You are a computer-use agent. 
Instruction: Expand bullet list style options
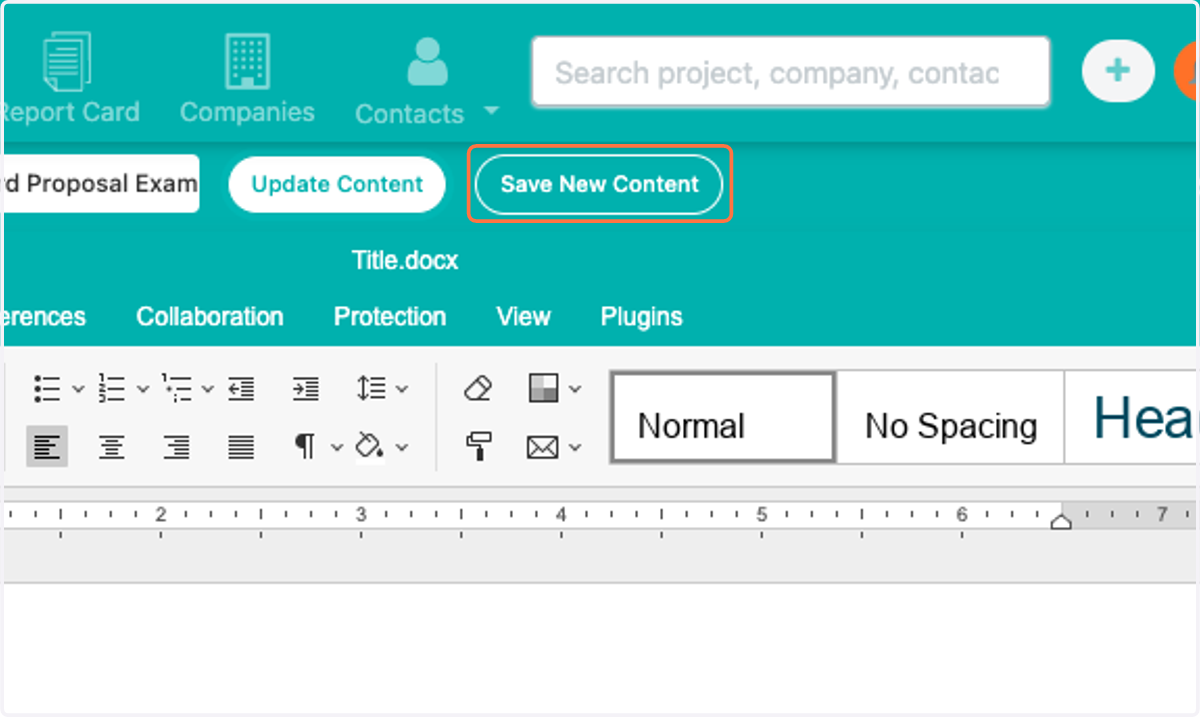click(78, 389)
